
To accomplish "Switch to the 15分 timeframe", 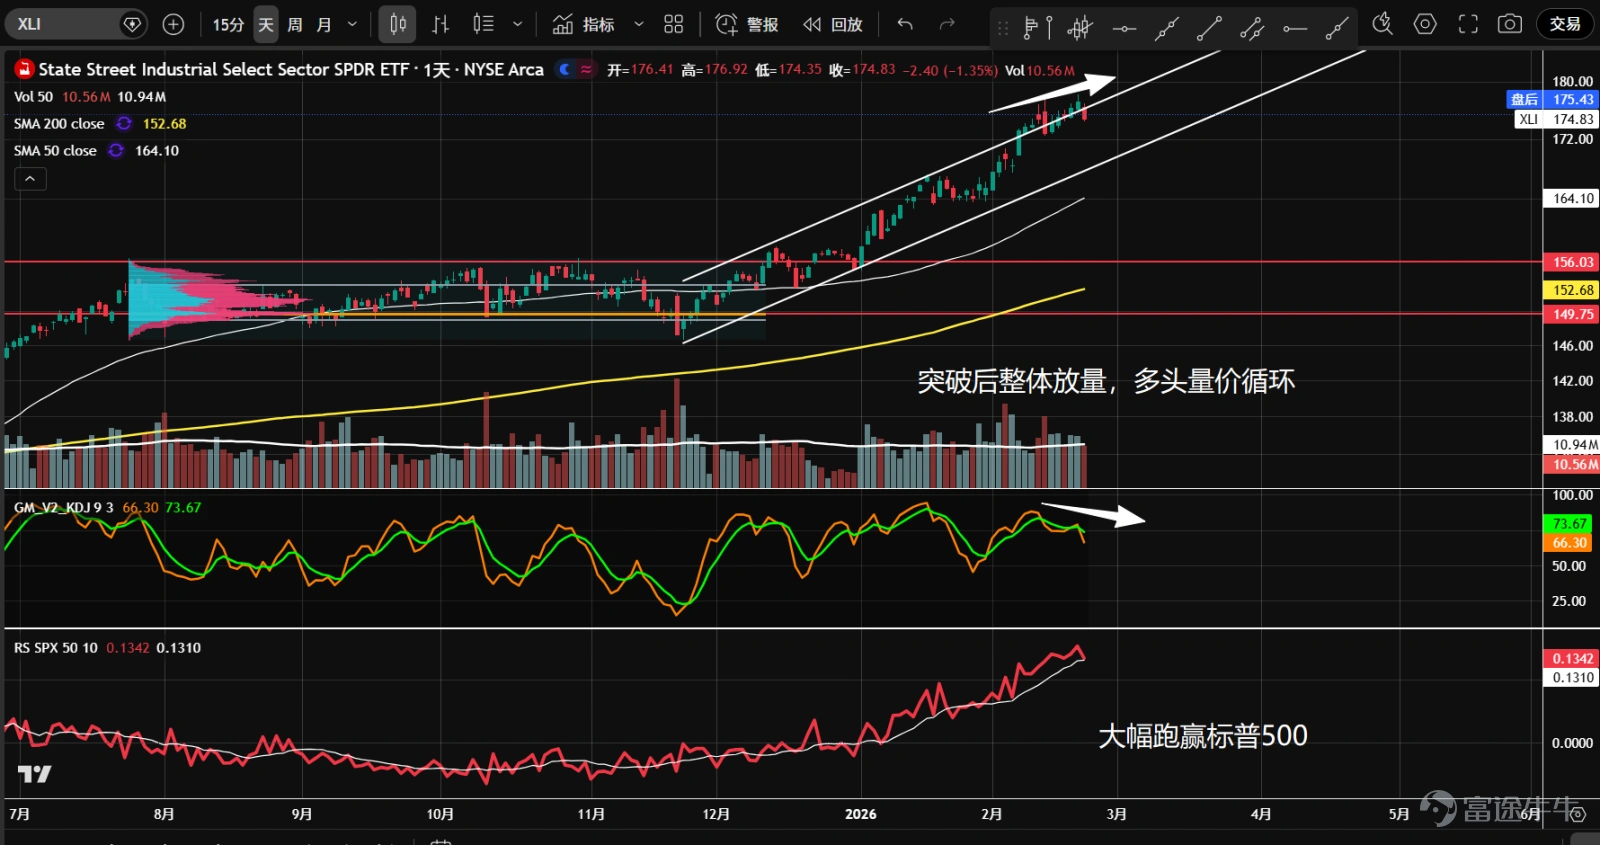I will tap(228, 24).
